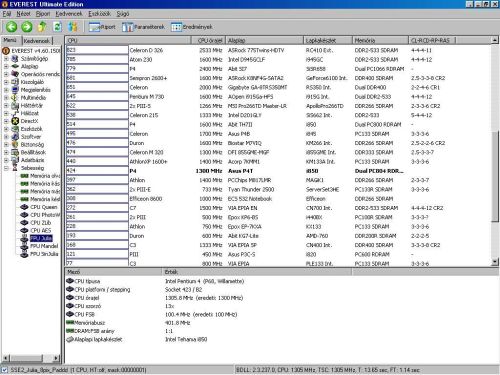This screenshot has width=500, height=375.
Task: Click the results list scroll-down arrow
Action: point(495,262)
